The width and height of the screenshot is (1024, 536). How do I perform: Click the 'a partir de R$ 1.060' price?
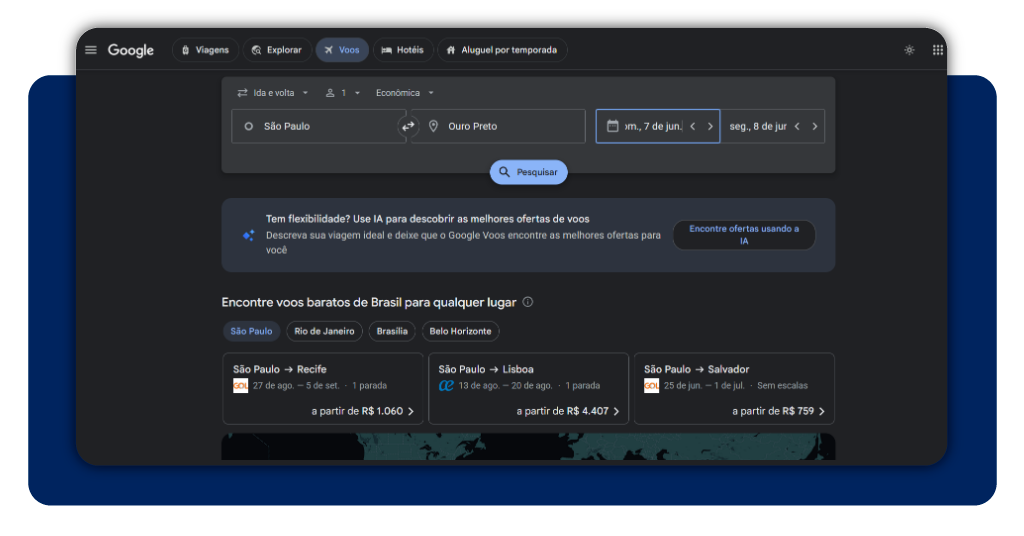(357, 411)
